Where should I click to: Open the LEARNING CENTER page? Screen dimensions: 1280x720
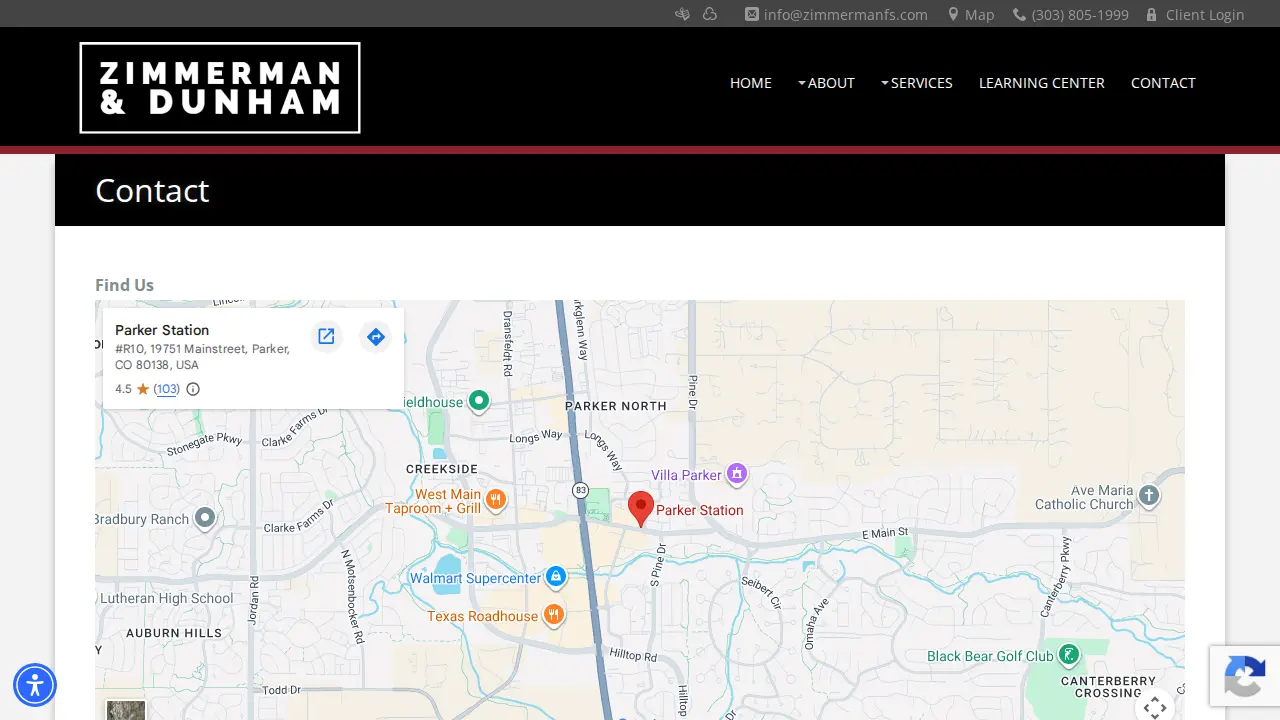1042,83
